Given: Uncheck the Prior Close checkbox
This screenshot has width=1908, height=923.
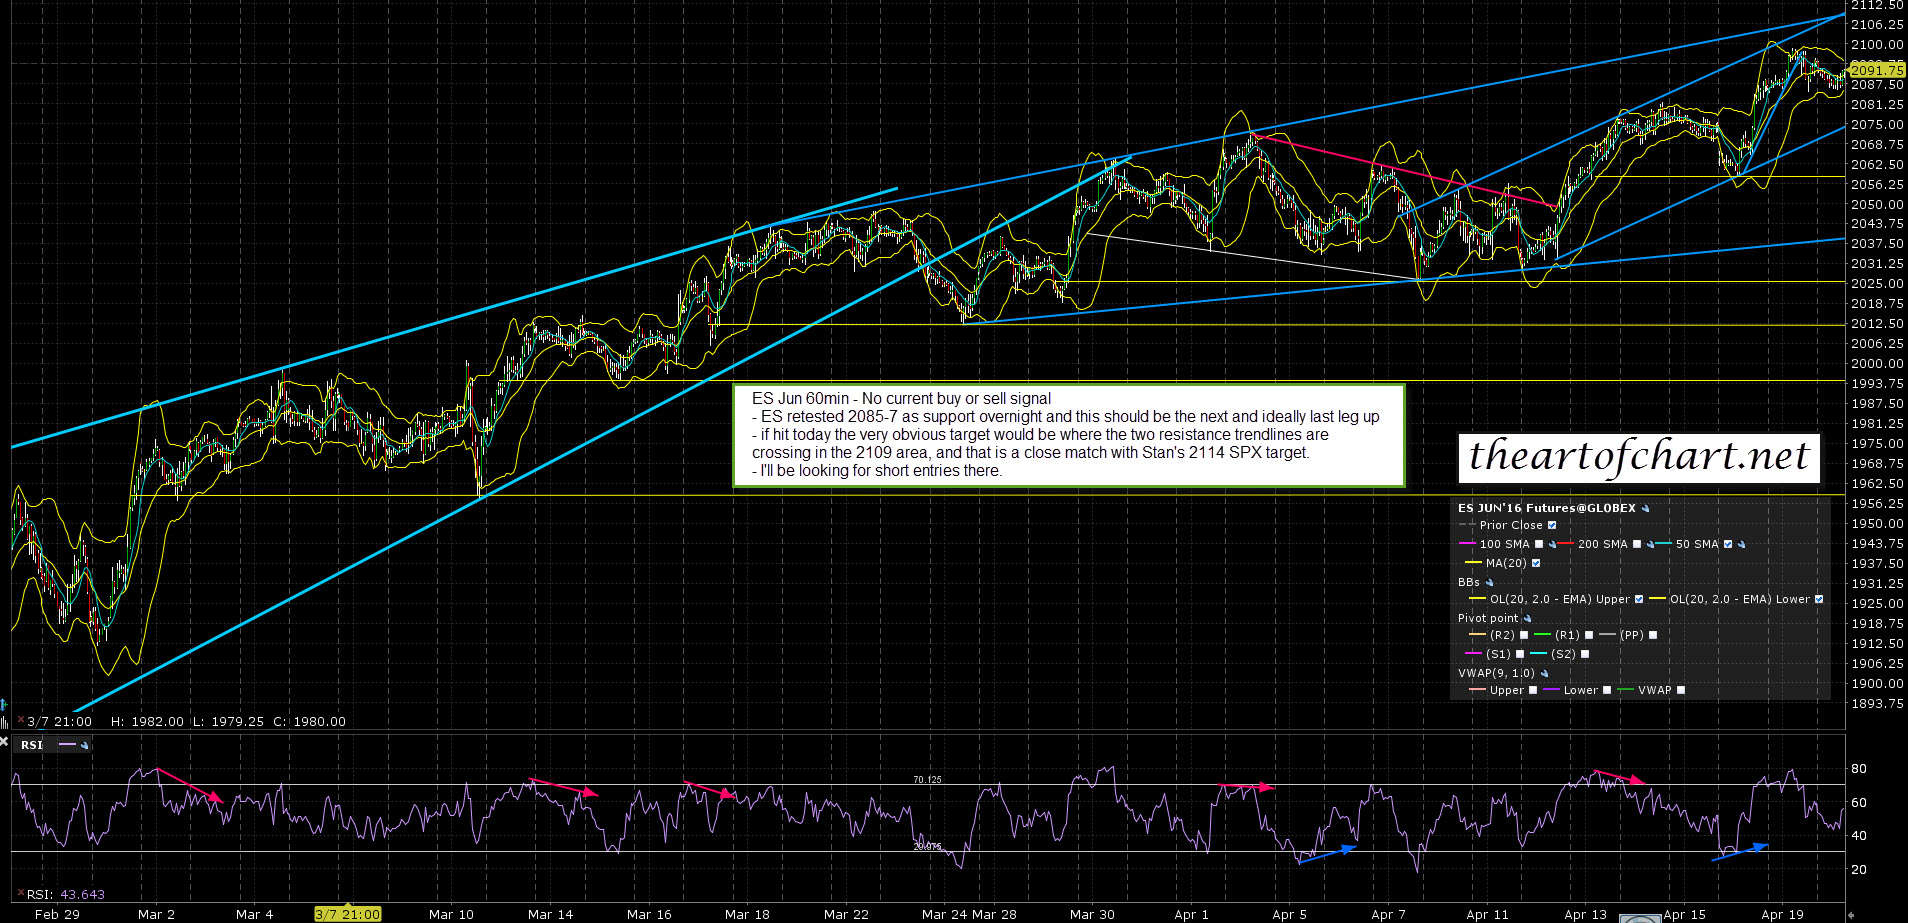Looking at the screenshot, I should click(1552, 525).
